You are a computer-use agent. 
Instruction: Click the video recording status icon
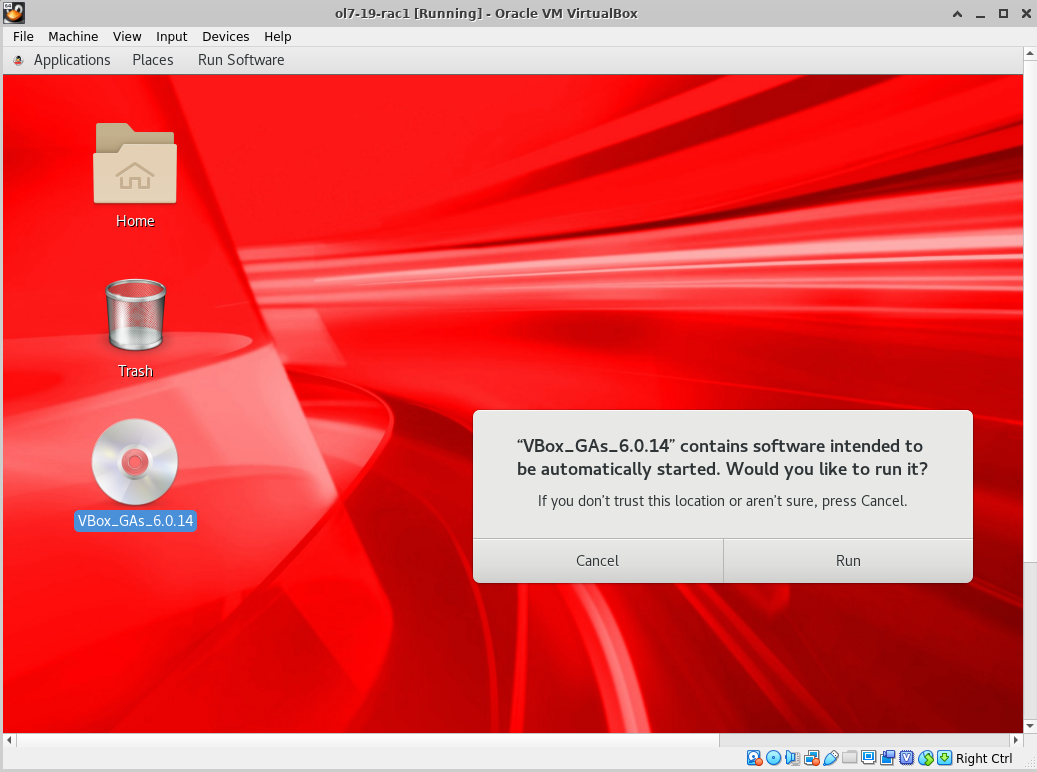pyautogui.click(x=888, y=758)
